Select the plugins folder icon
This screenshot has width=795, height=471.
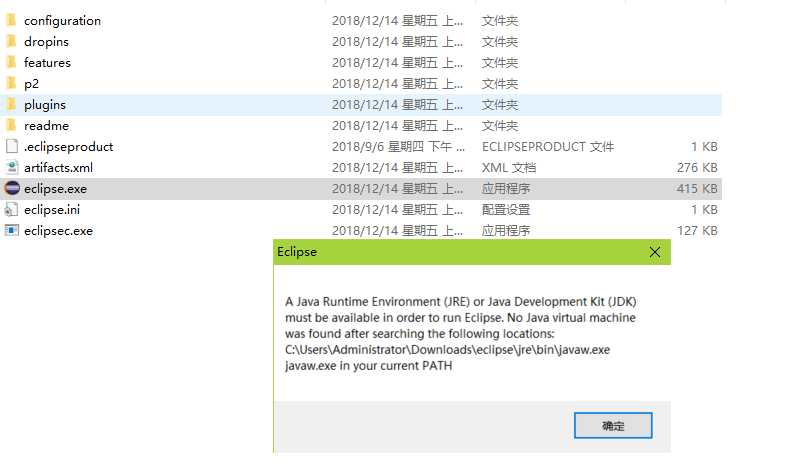(11, 104)
